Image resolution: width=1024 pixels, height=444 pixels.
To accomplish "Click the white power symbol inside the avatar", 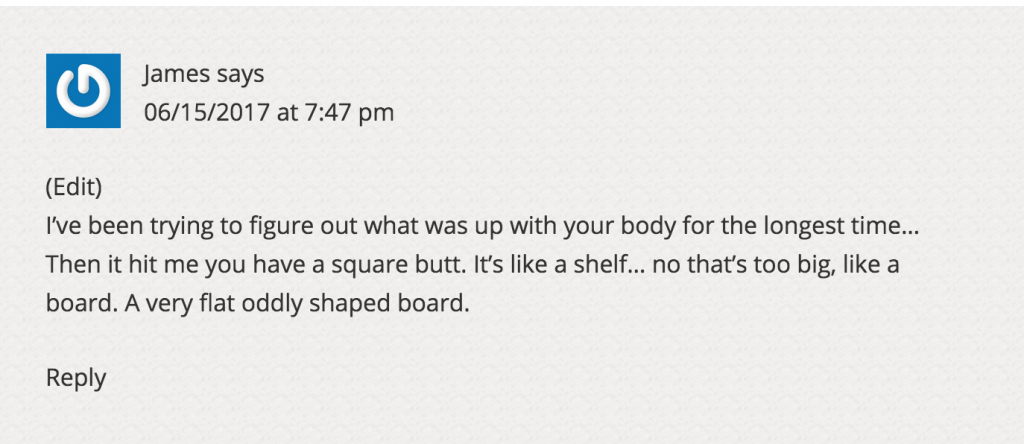I will 83,91.
